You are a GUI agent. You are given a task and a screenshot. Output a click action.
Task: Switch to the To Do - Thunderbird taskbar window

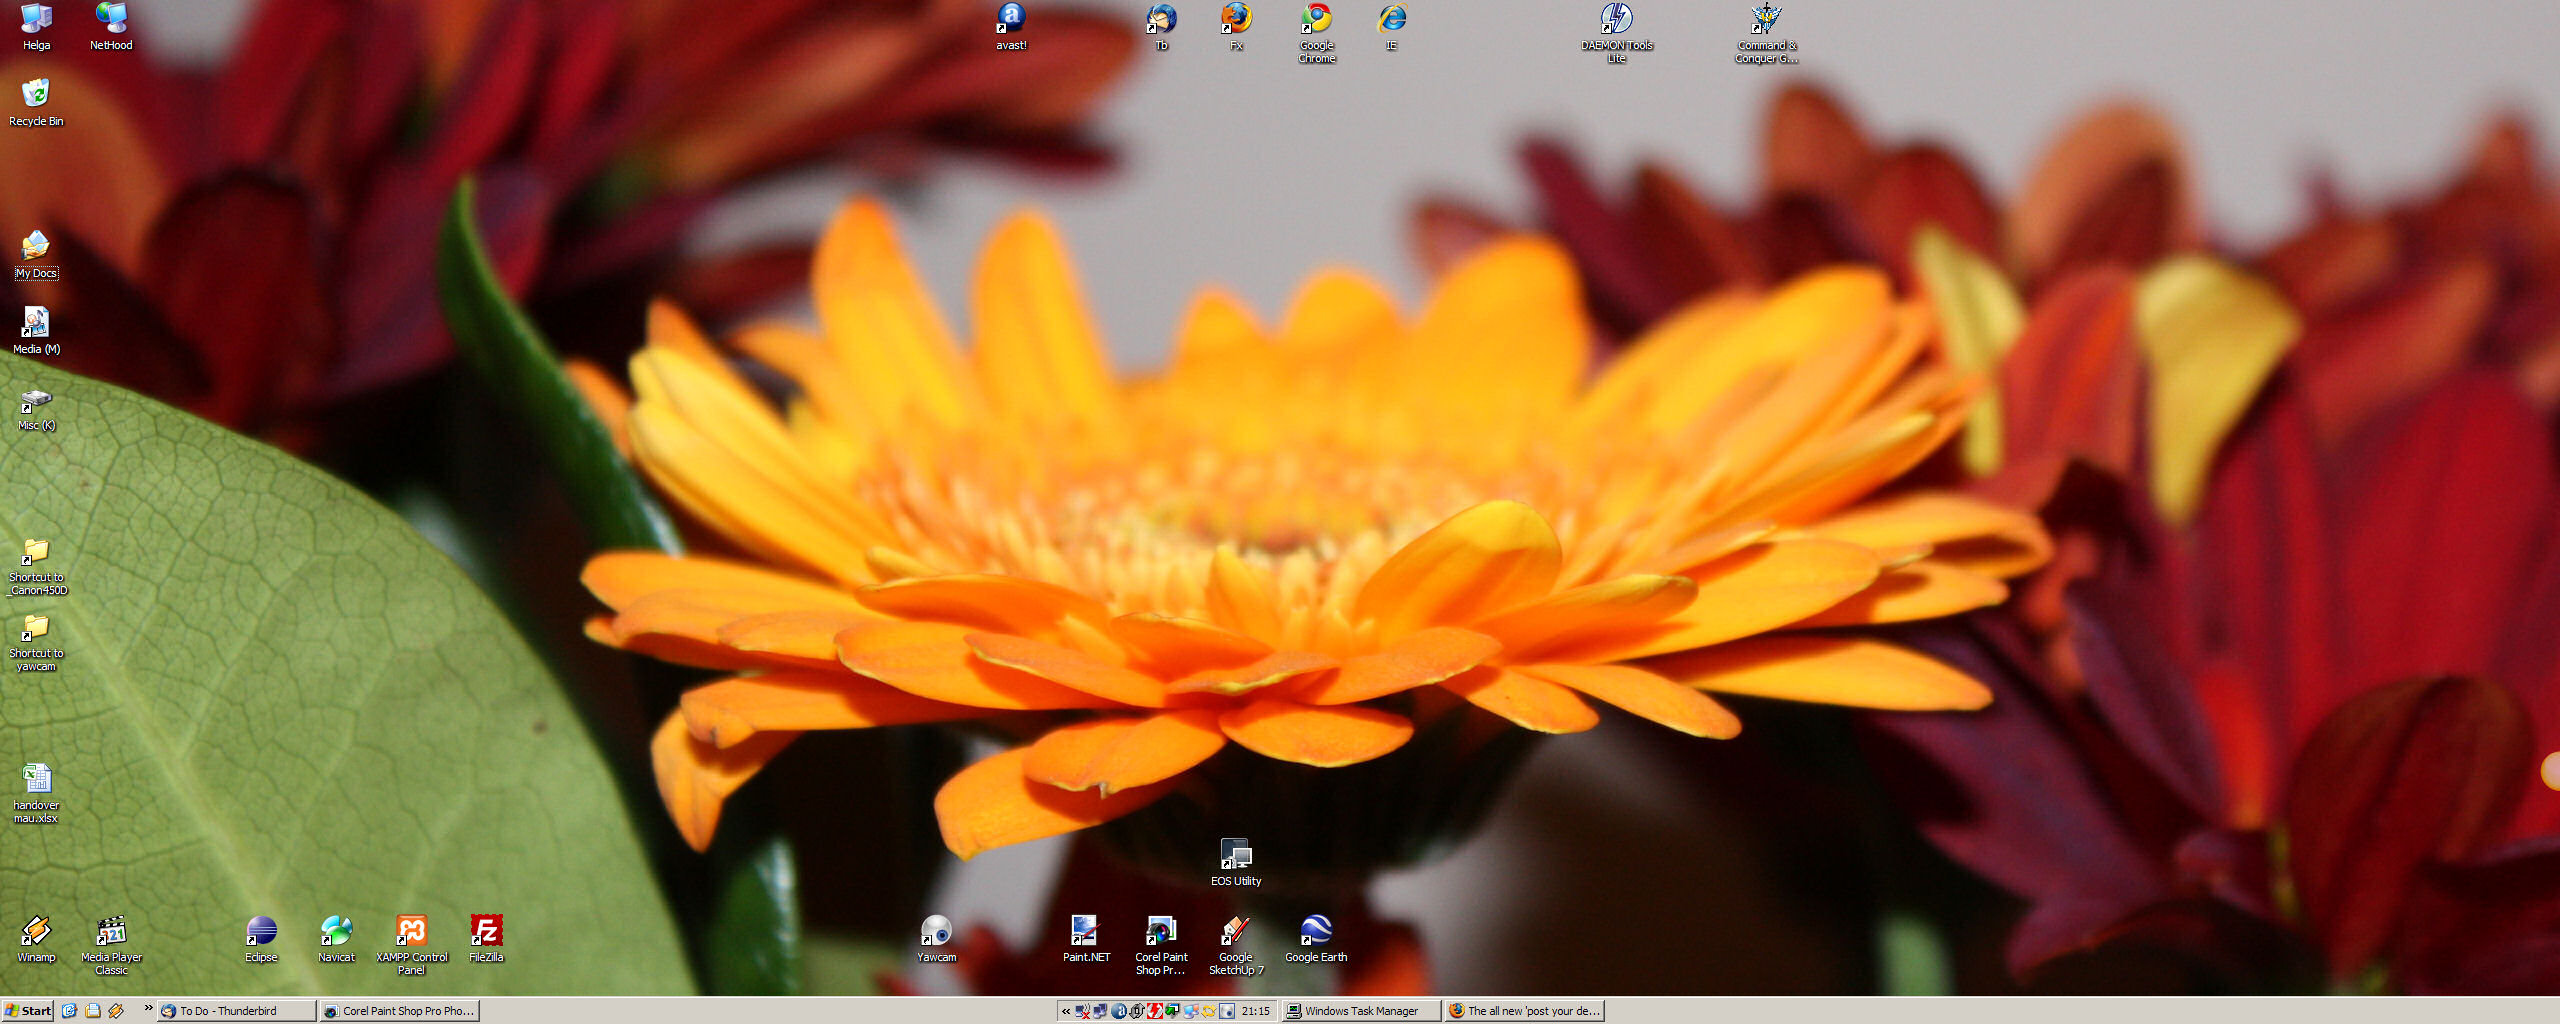[237, 1011]
